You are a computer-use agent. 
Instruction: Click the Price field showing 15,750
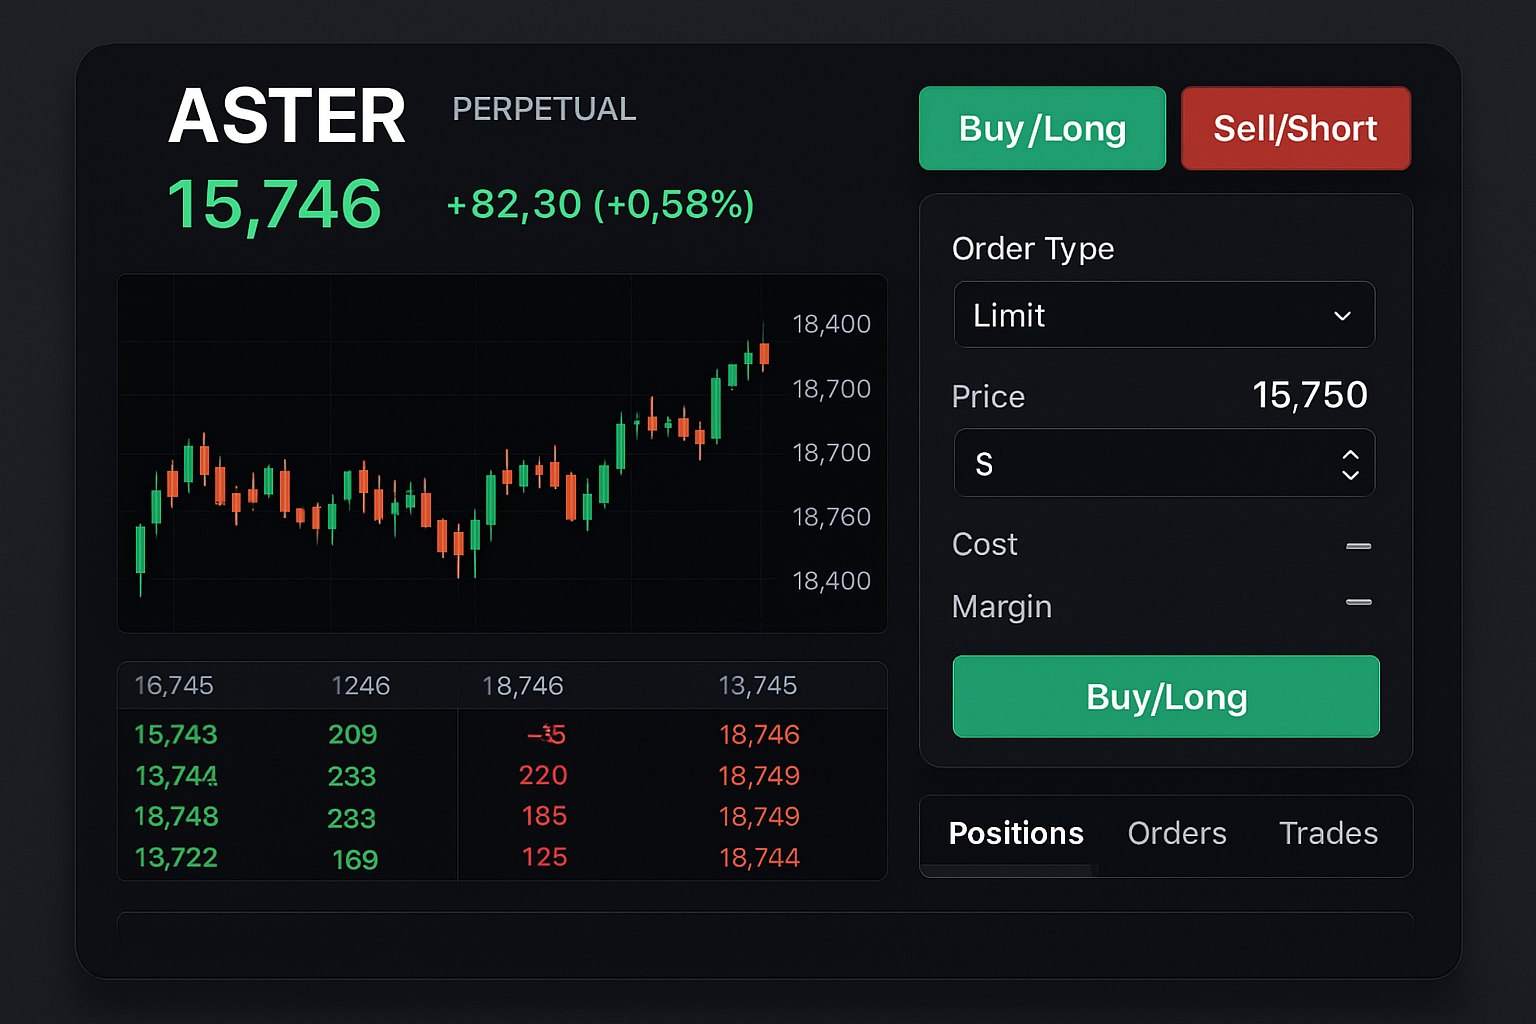pos(1310,395)
